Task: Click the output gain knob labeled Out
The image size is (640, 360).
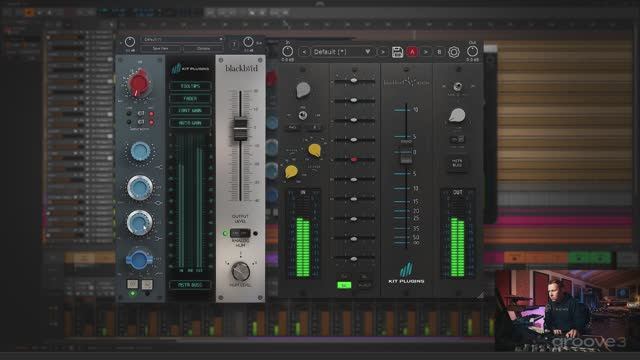Action: (x=472, y=51)
